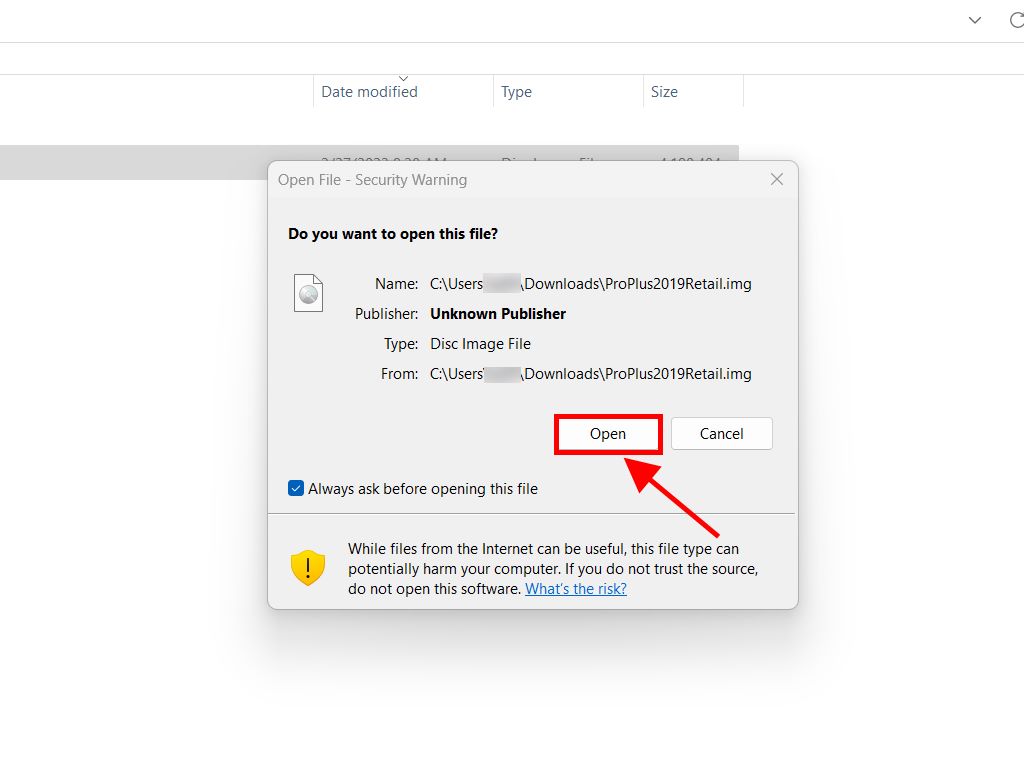Click the dialog close X icon
The image size is (1024, 768).
[777, 179]
